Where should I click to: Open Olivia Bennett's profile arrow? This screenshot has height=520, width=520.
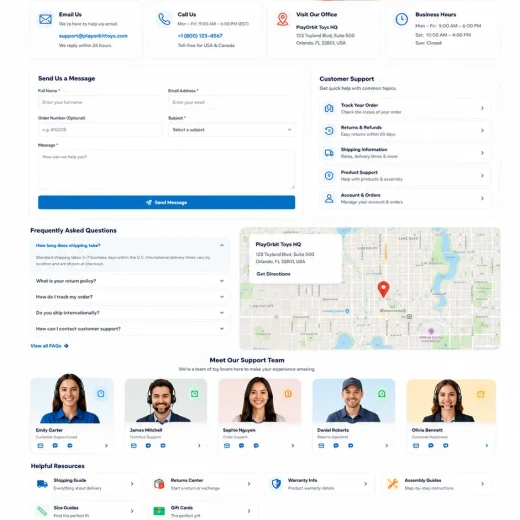pyautogui.click(x=487, y=445)
